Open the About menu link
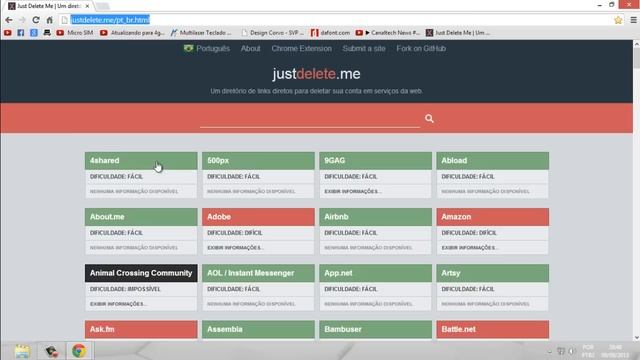Viewport: 640px width, 360px height. [251, 49]
